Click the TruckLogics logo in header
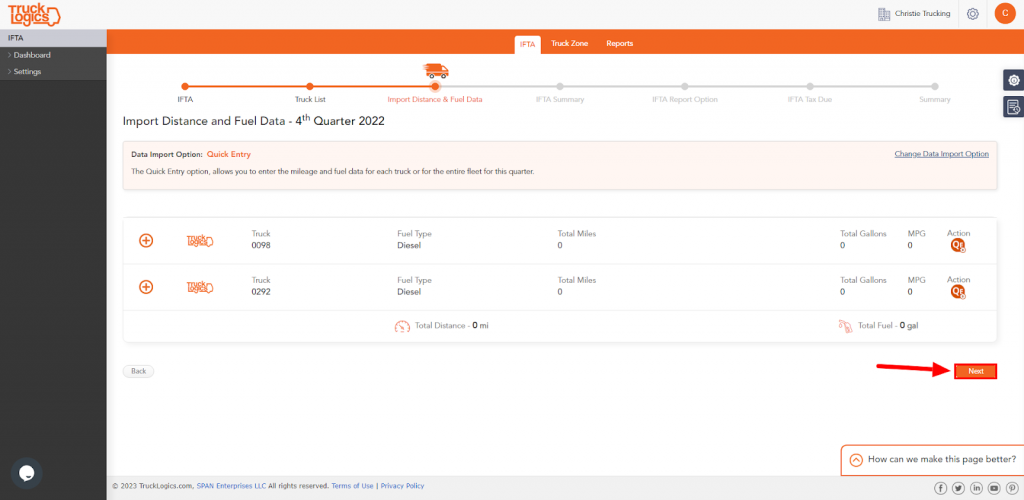 (34, 14)
